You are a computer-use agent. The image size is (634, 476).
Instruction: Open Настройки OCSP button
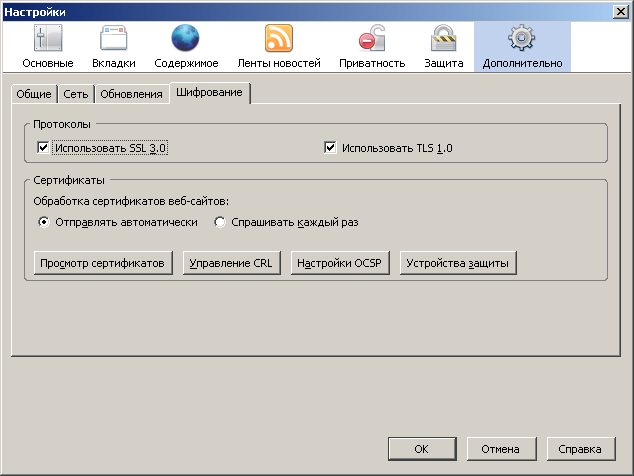[x=340, y=263]
